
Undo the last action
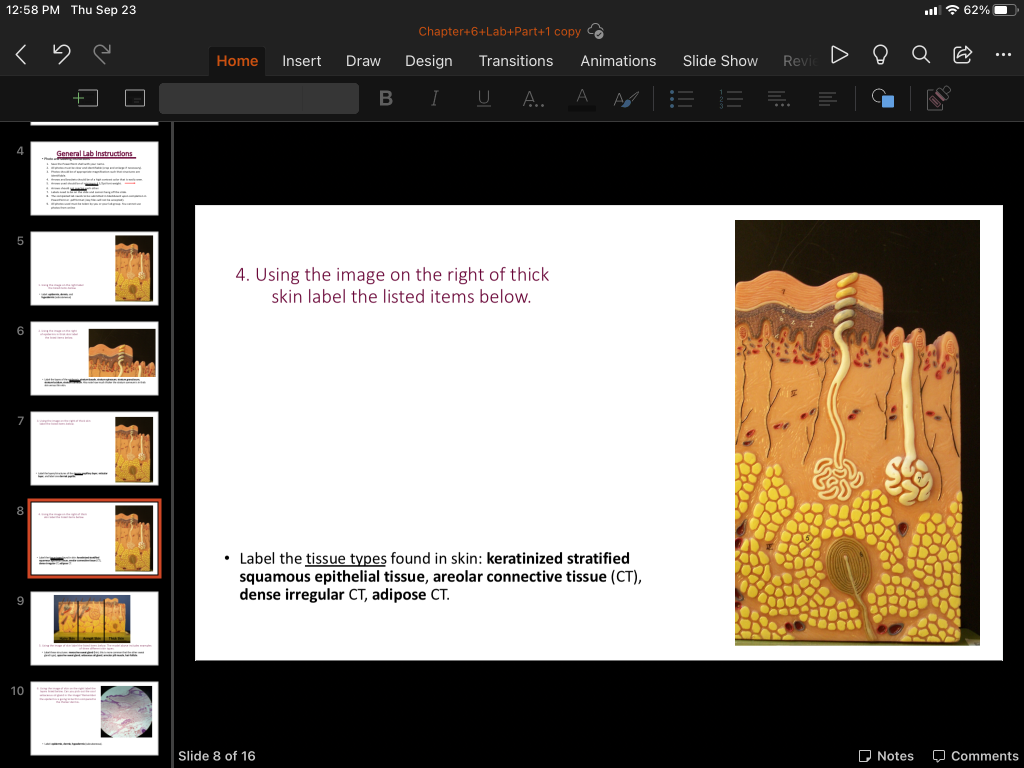(x=62, y=56)
